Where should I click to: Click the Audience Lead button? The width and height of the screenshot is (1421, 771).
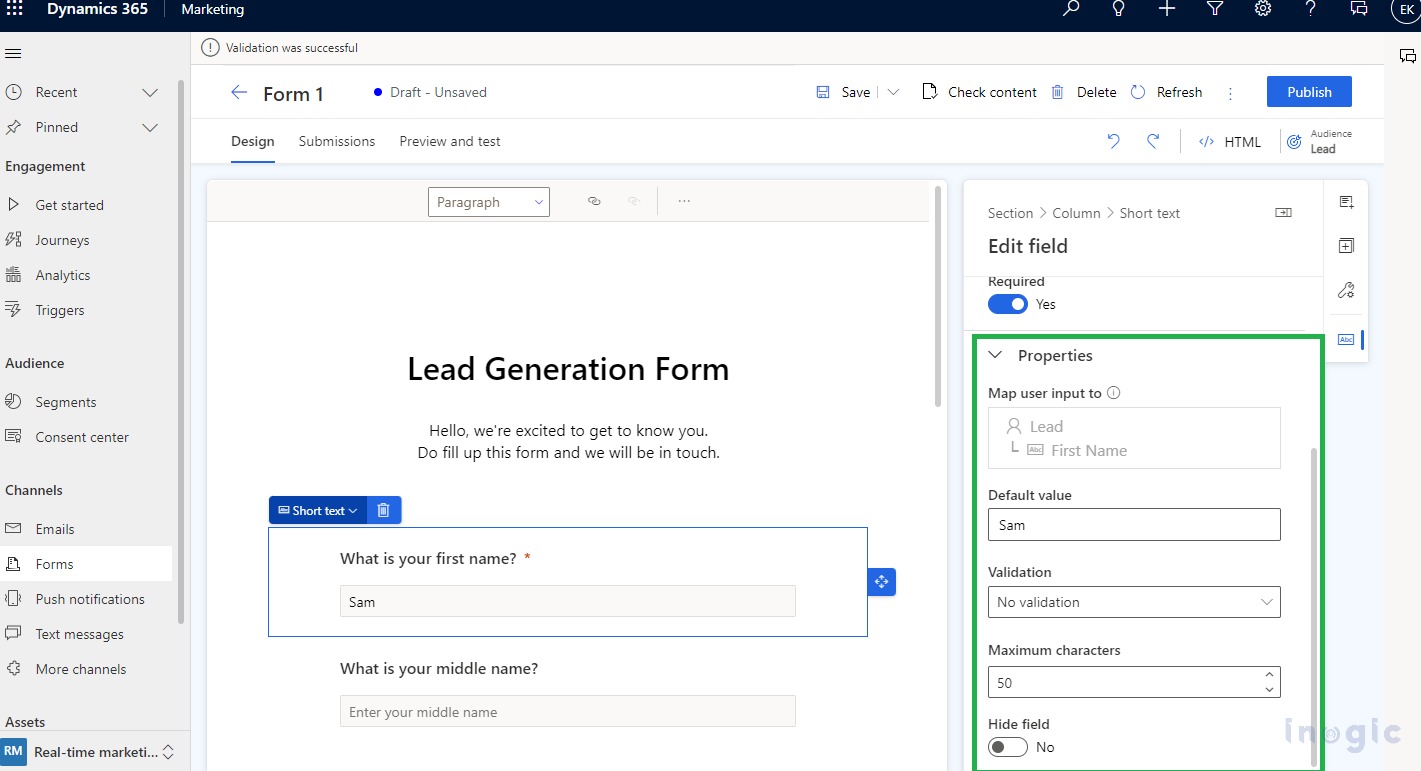[x=1318, y=142]
